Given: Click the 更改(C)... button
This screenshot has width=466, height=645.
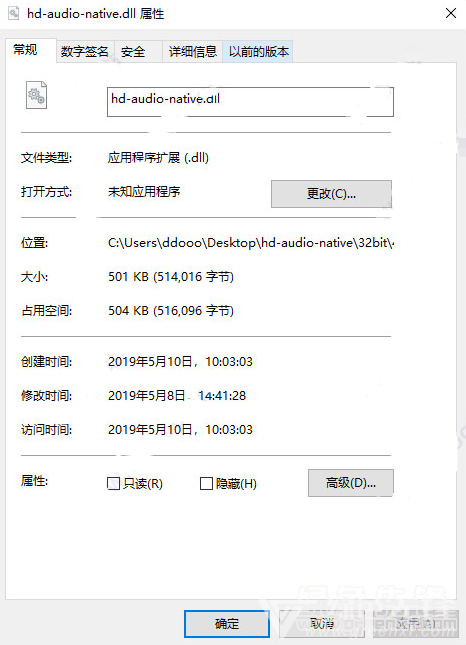Looking at the screenshot, I should (x=331, y=194).
